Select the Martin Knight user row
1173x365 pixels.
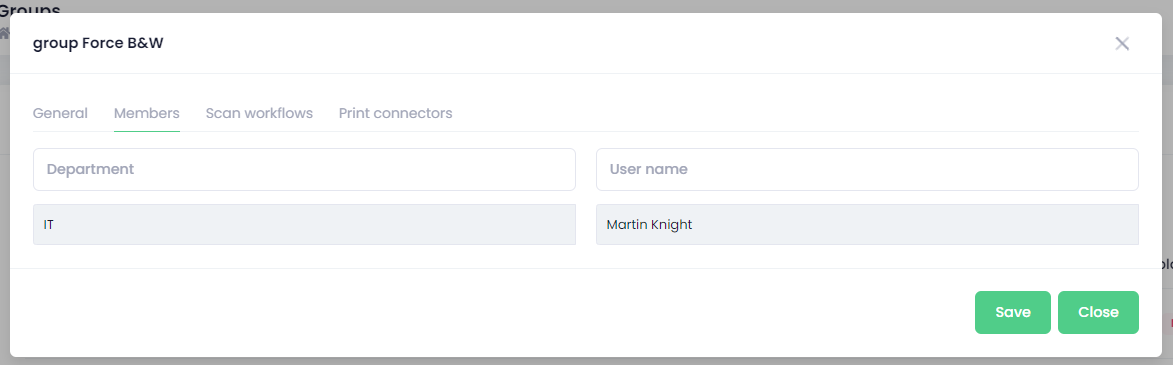867,224
